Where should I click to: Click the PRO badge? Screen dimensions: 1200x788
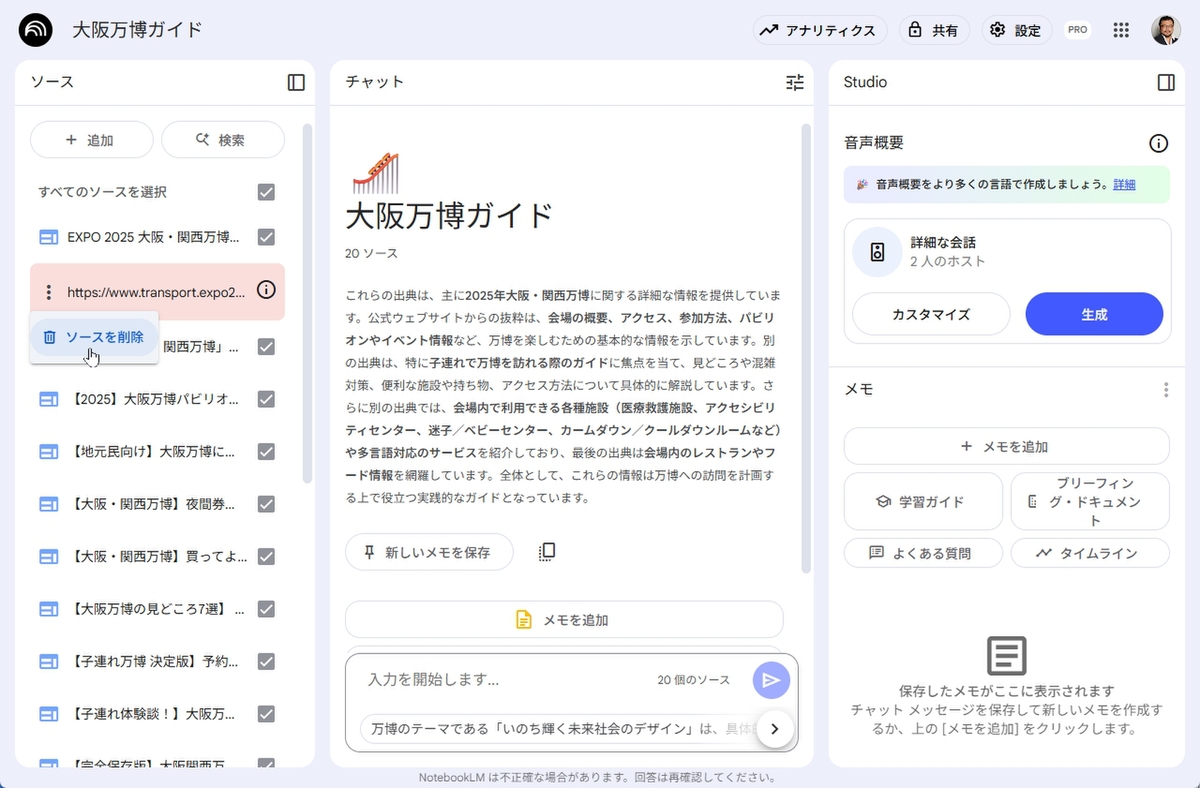point(1077,30)
